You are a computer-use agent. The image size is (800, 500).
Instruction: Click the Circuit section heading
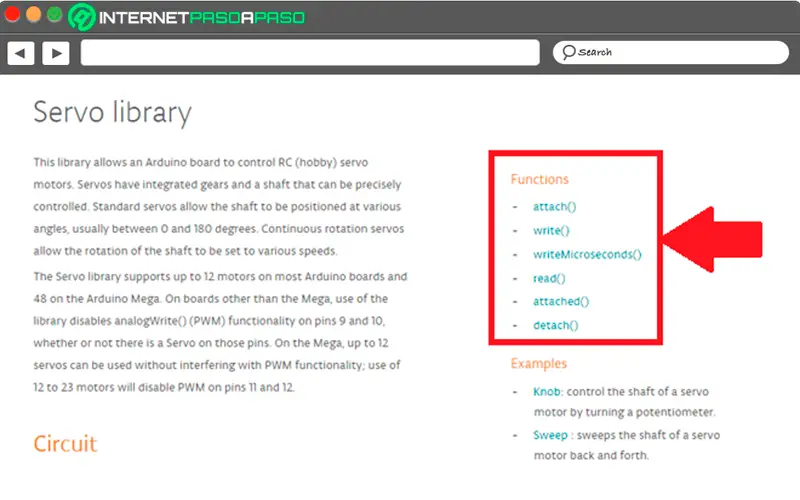[65, 444]
